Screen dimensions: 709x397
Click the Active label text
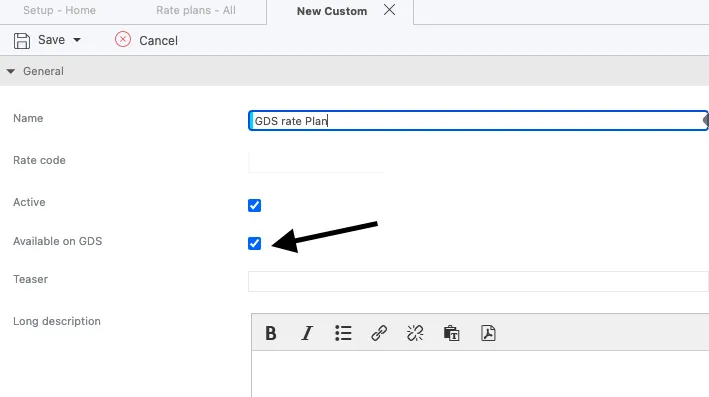click(x=29, y=202)
